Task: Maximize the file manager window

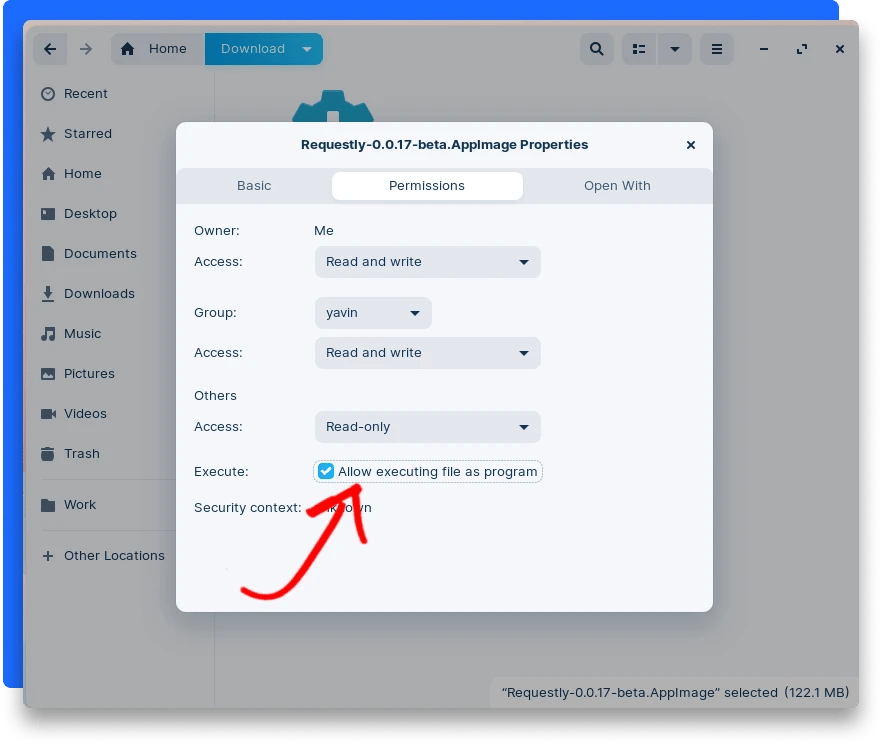Action: 802,49
